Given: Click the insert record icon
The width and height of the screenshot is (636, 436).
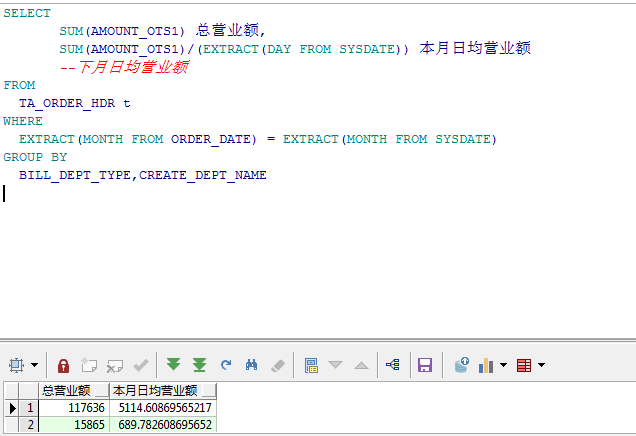Looking at the screenshot, I should 89,365.
